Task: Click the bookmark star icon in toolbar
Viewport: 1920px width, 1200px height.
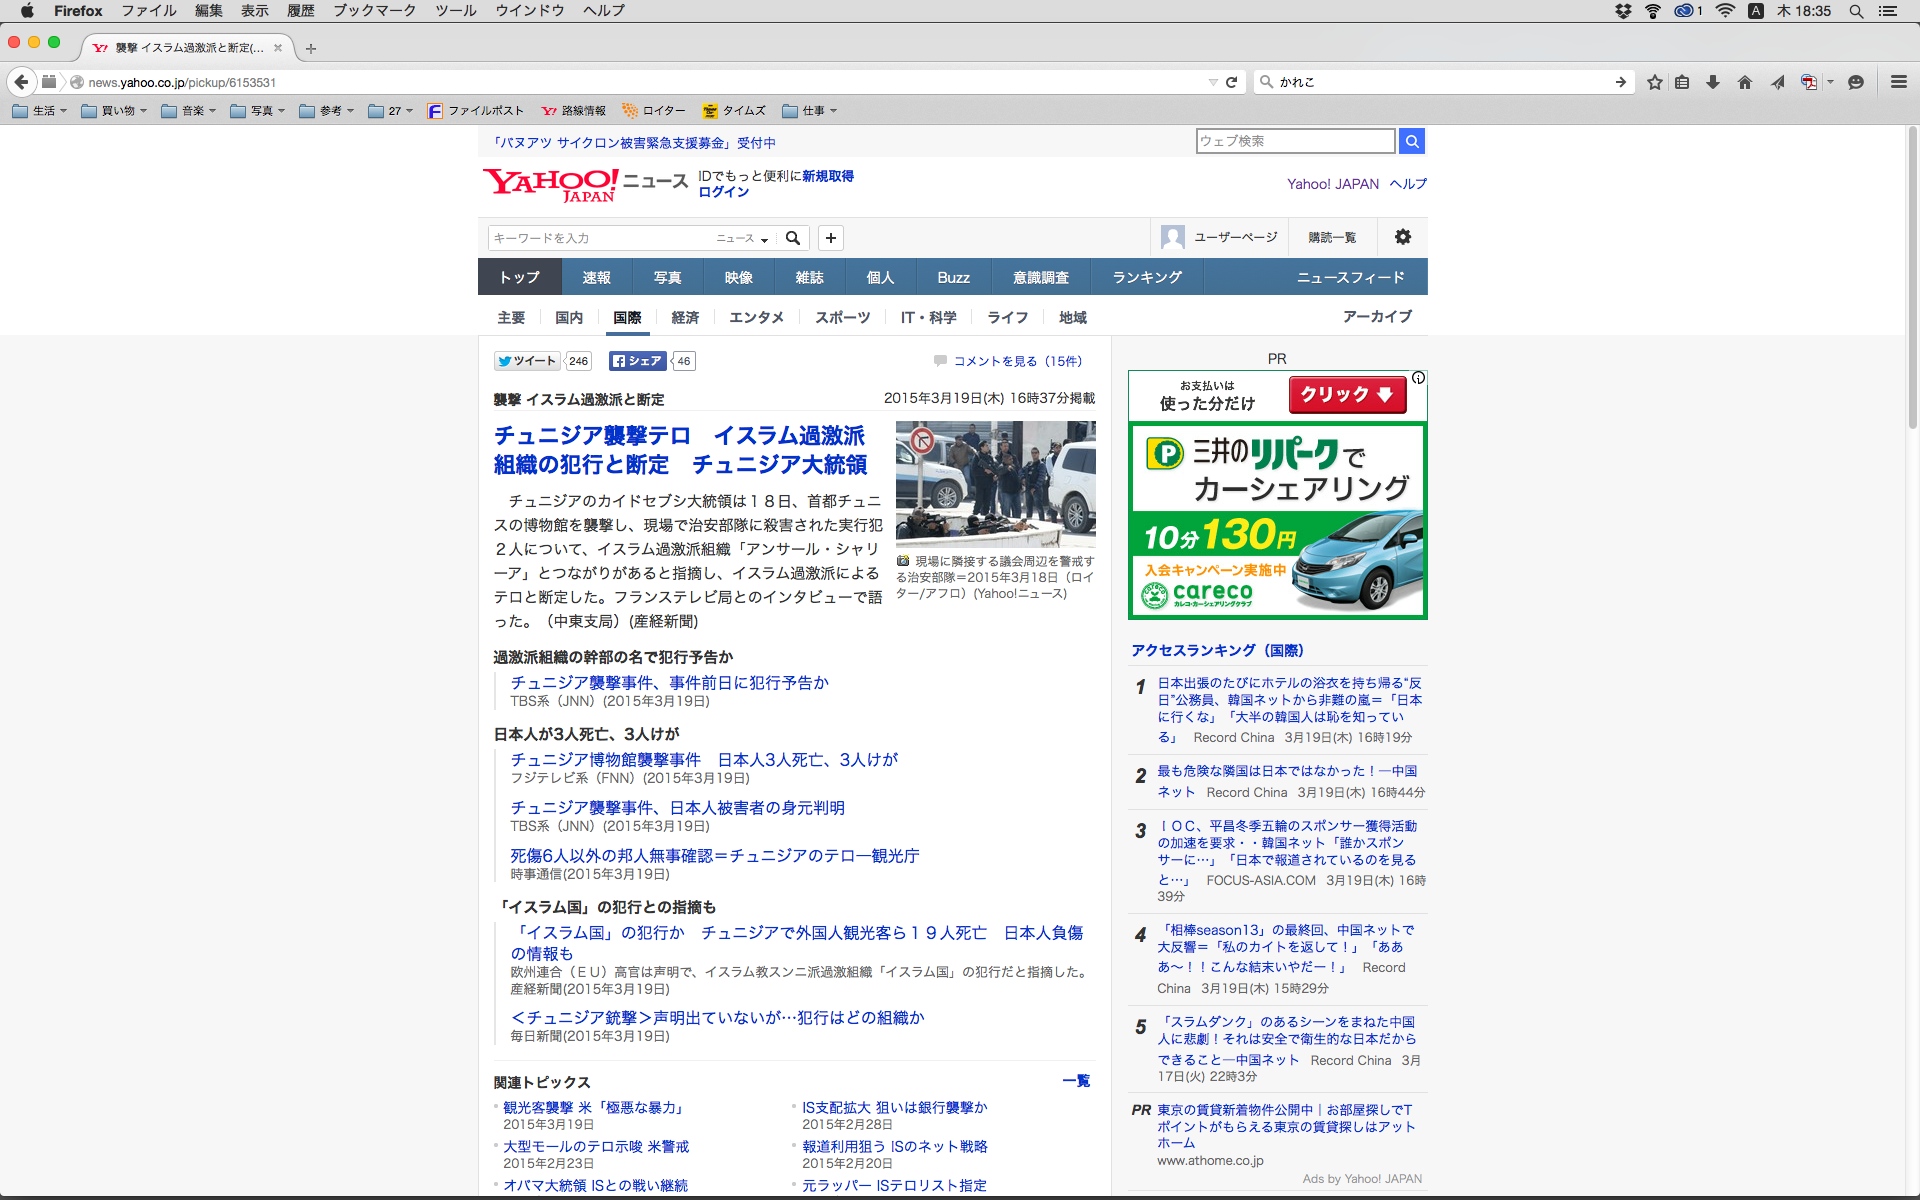Action: (1655, 82)
